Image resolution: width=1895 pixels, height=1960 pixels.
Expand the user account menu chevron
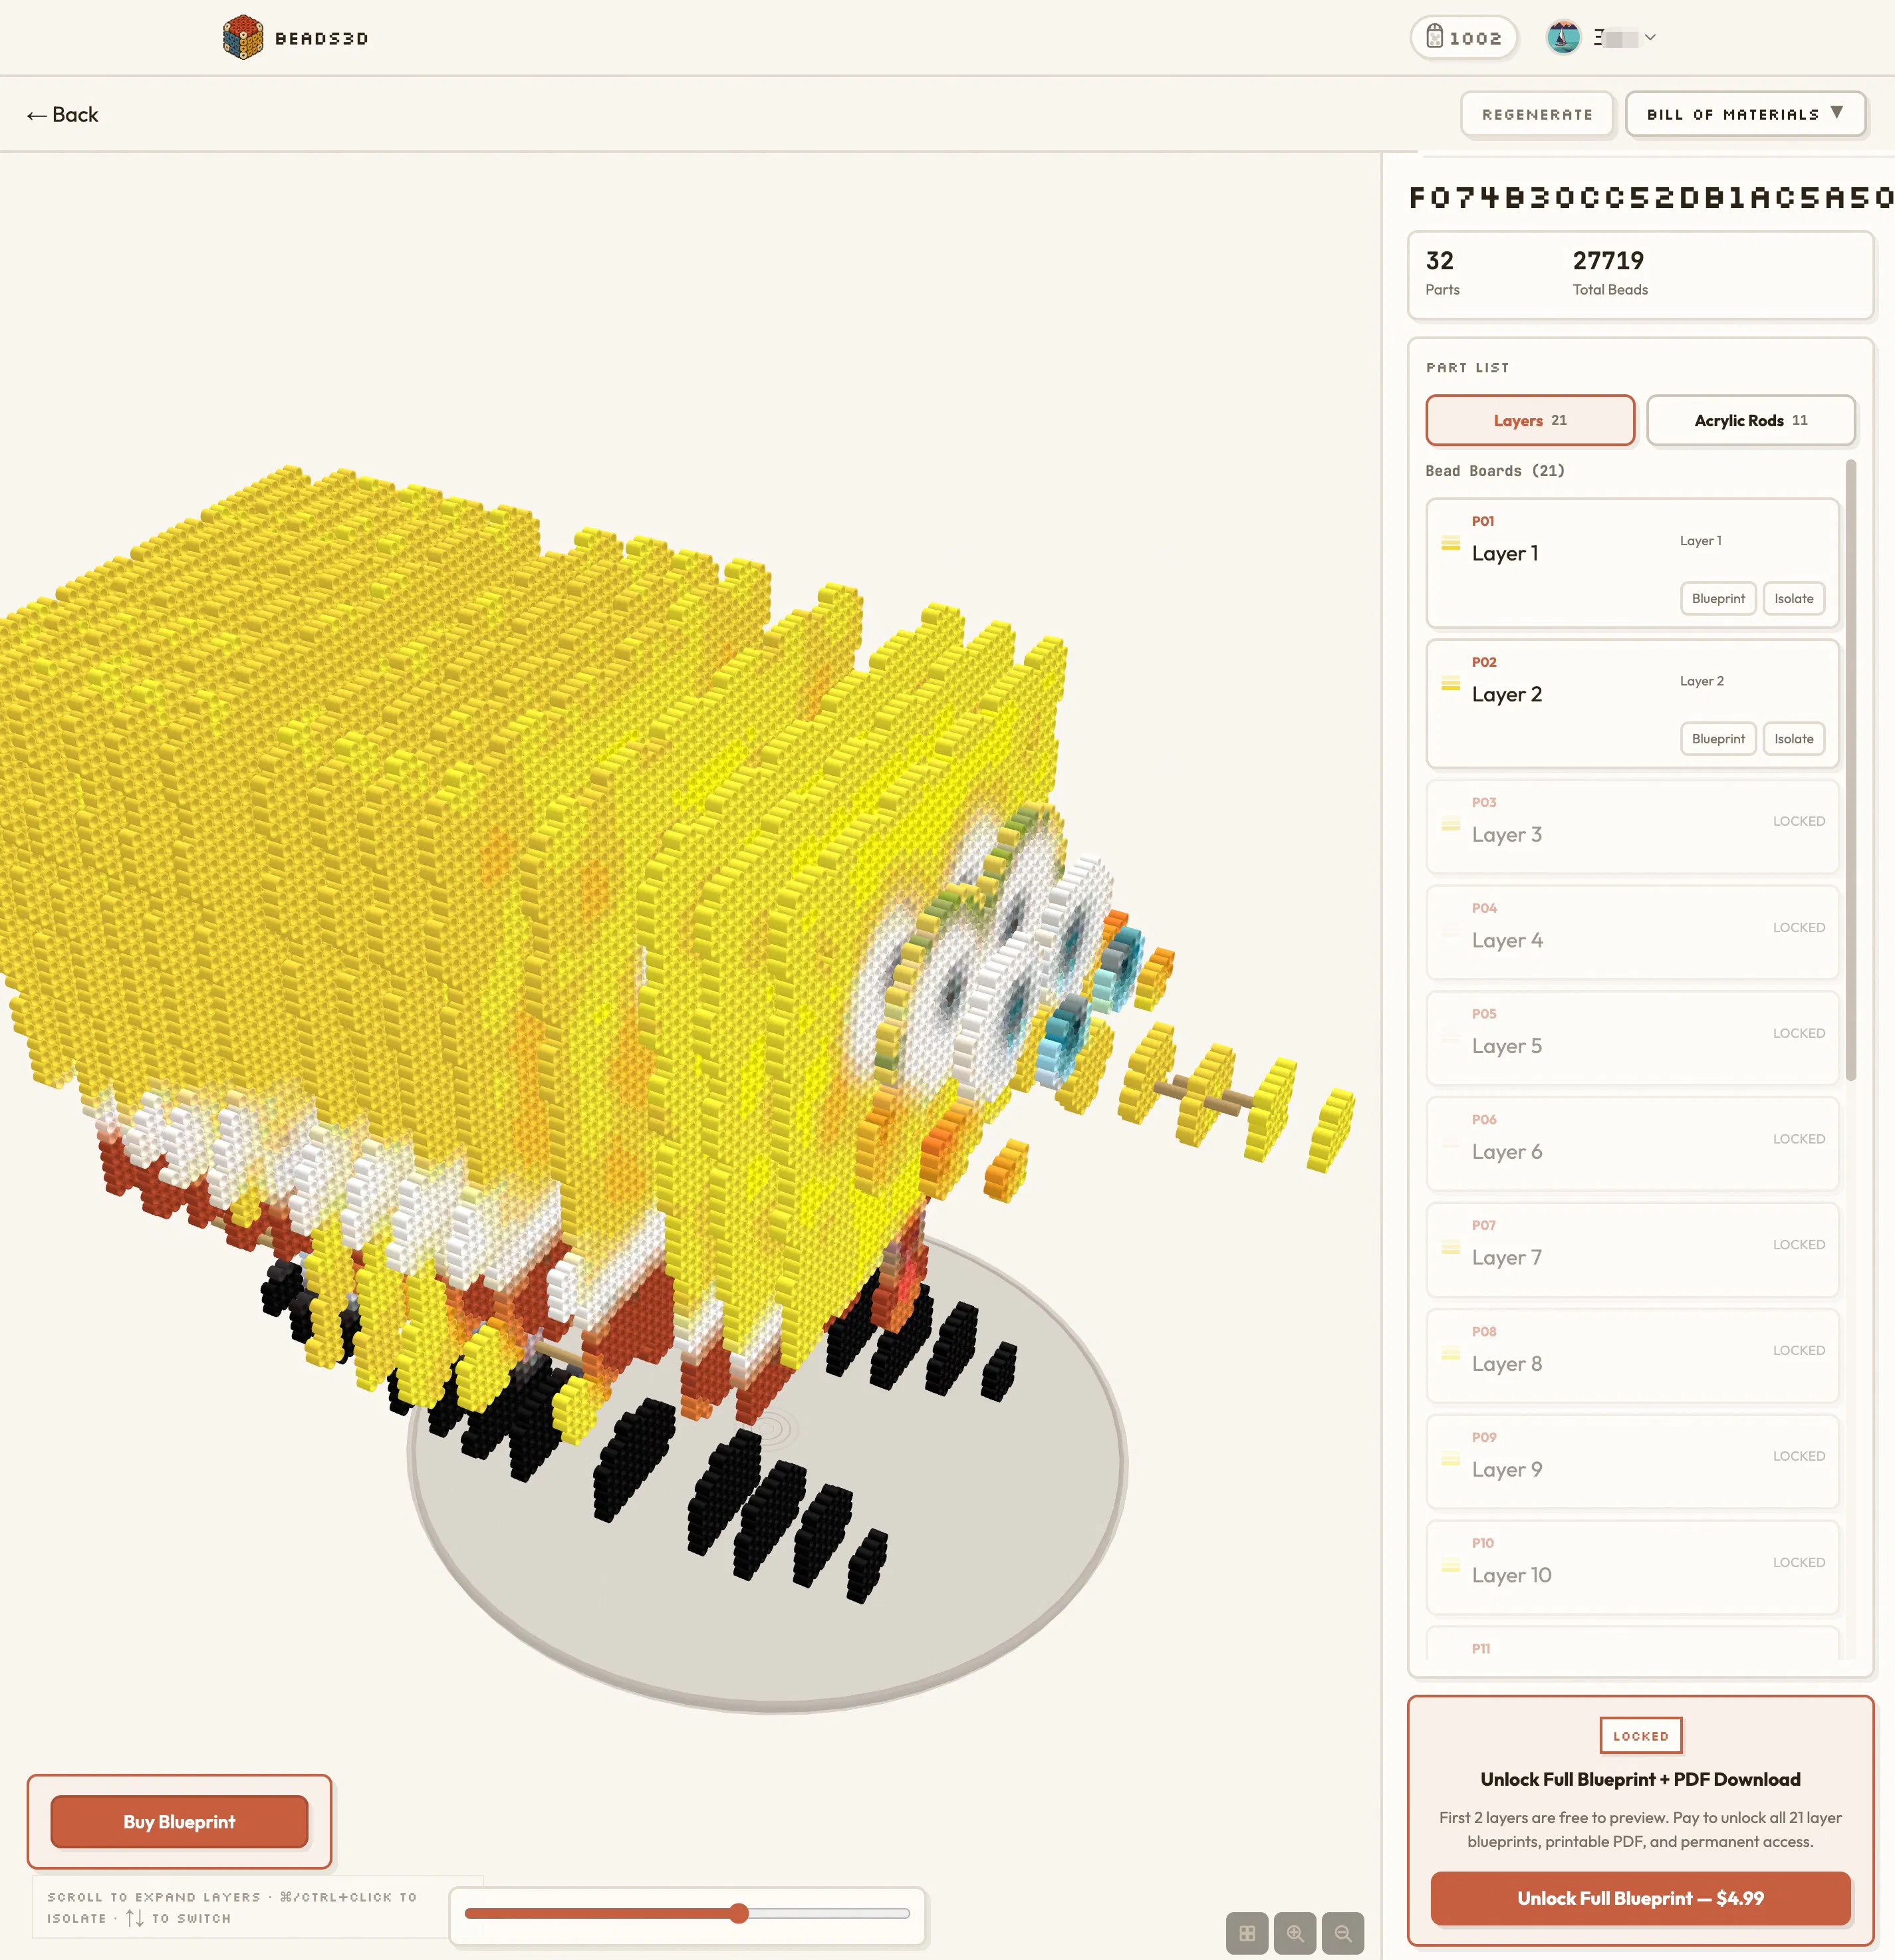(1650, 37)
